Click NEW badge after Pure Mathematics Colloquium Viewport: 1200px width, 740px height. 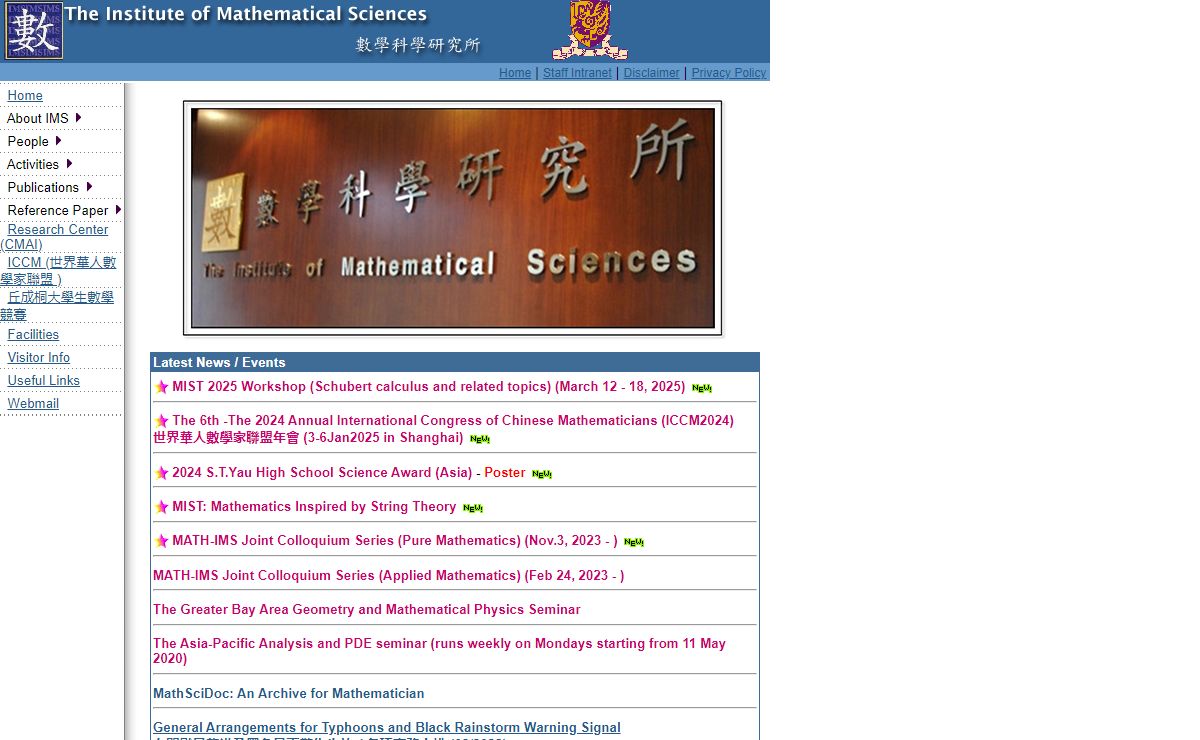(x=634, y=542)
